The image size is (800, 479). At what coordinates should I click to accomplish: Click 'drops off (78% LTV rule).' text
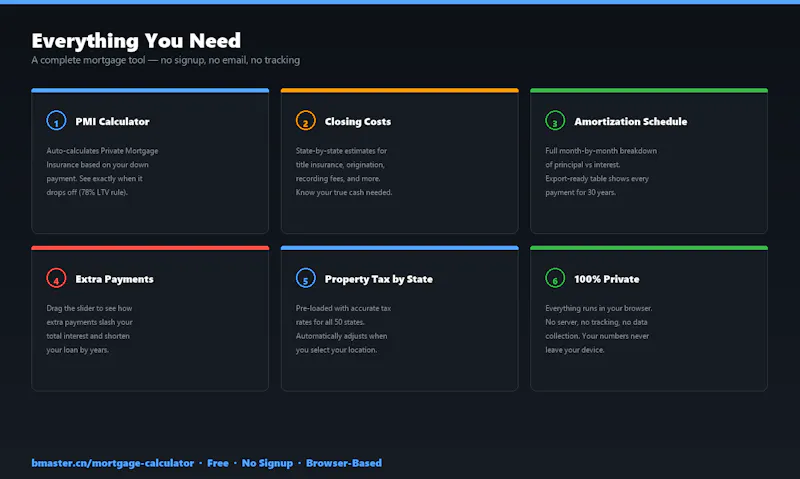pyautogui.click(x=87, y=192)
